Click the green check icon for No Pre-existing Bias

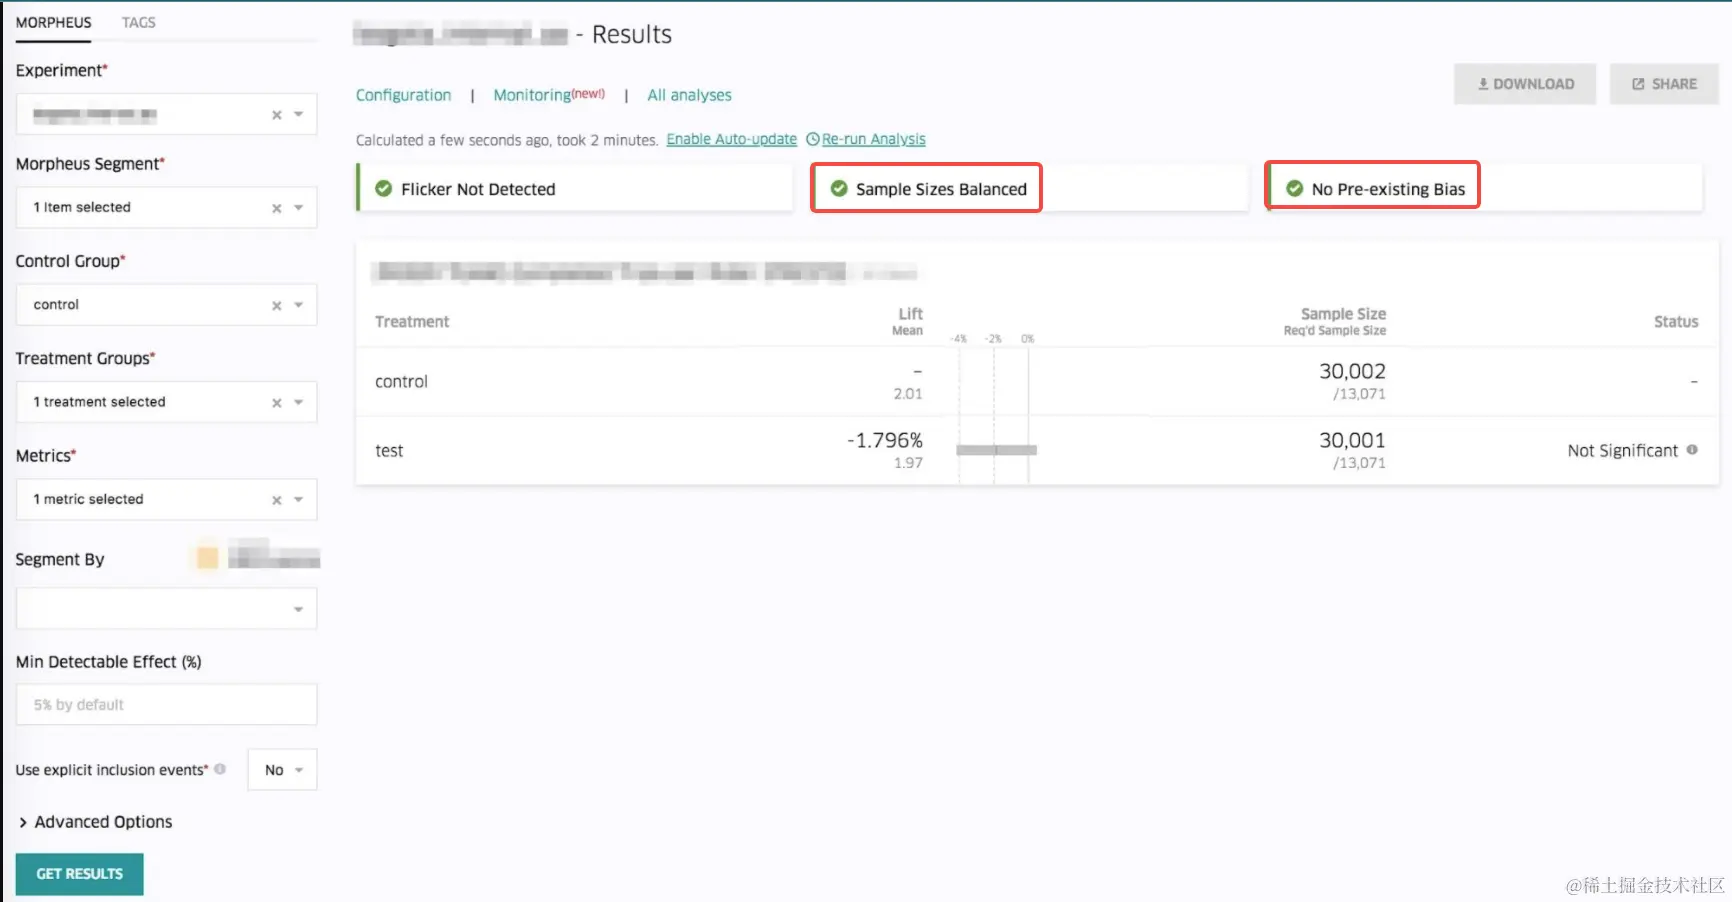point(1294,188)
